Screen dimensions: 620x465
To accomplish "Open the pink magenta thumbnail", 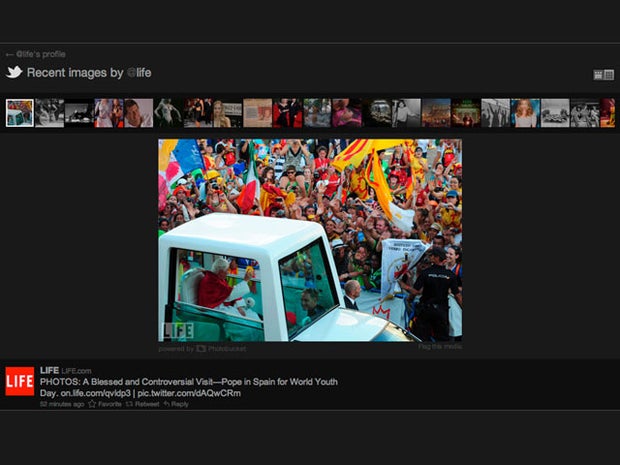I will [x=347, y=113].
